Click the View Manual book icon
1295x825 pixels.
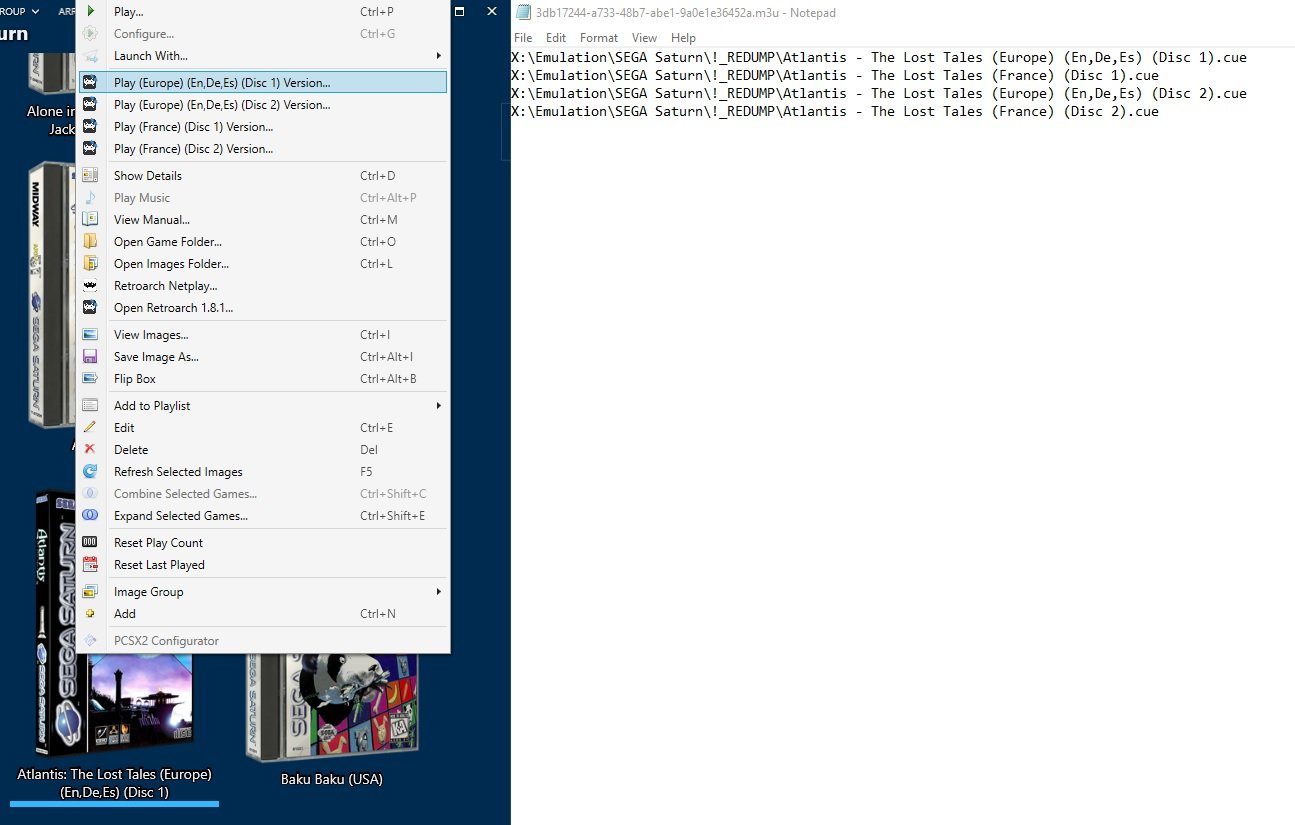tap(90, 220)
